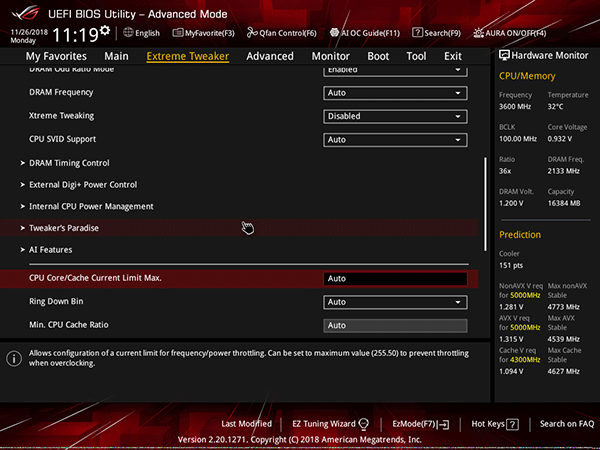Click Frequency value 3600 MHz

(x=515, y=107)
